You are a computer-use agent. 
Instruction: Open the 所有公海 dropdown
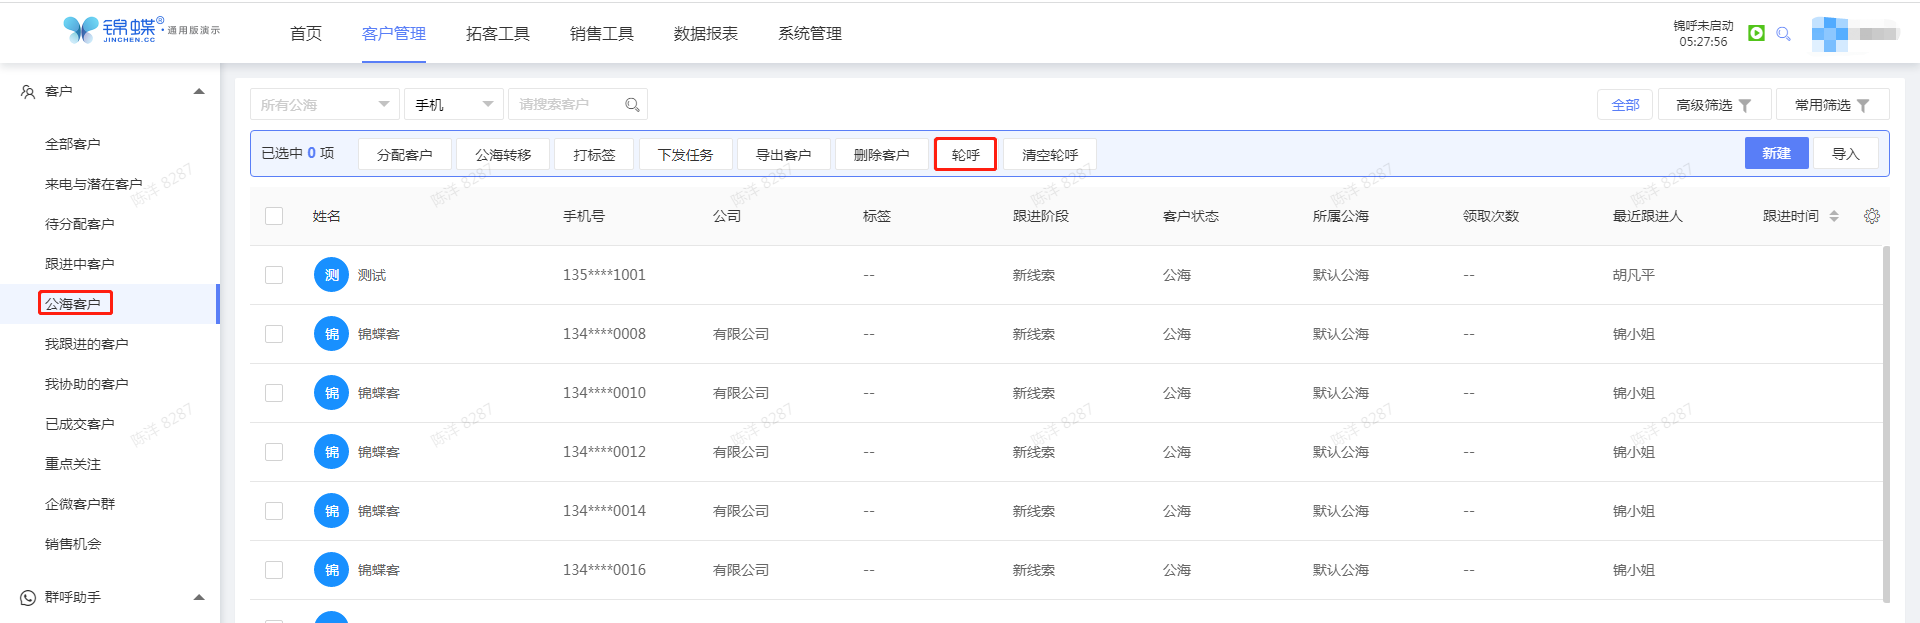tap(325, 104)
